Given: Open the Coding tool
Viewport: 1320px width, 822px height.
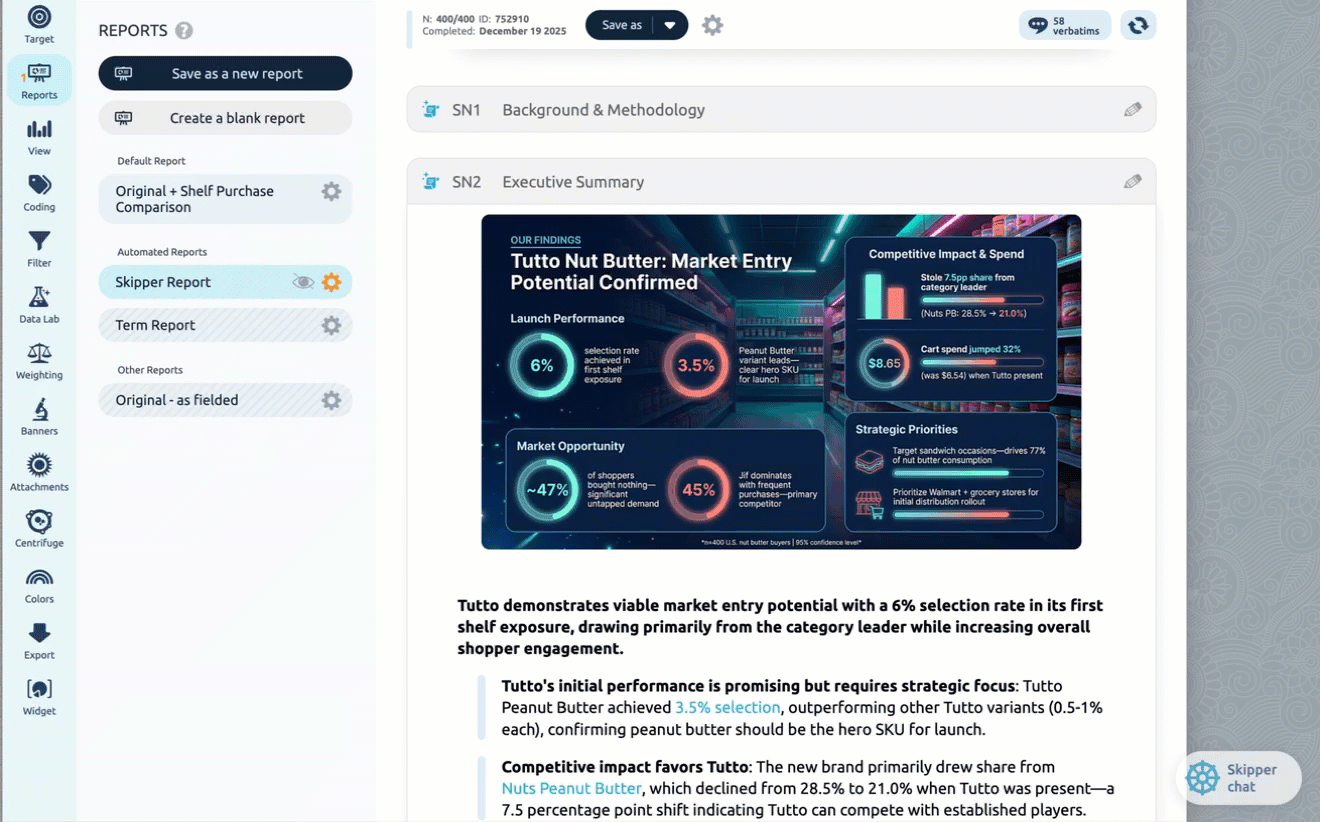Looking at the screenshot, I should 39,192.
